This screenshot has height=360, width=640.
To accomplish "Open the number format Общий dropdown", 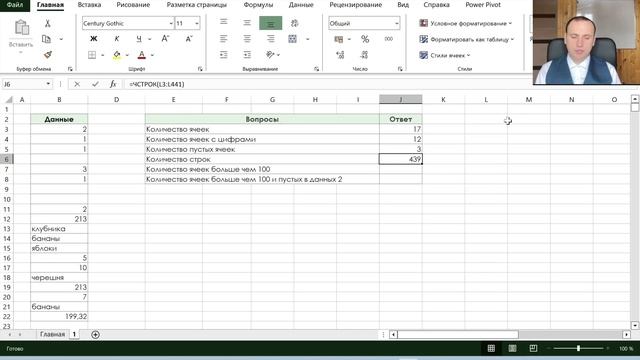I will point(396,24).
